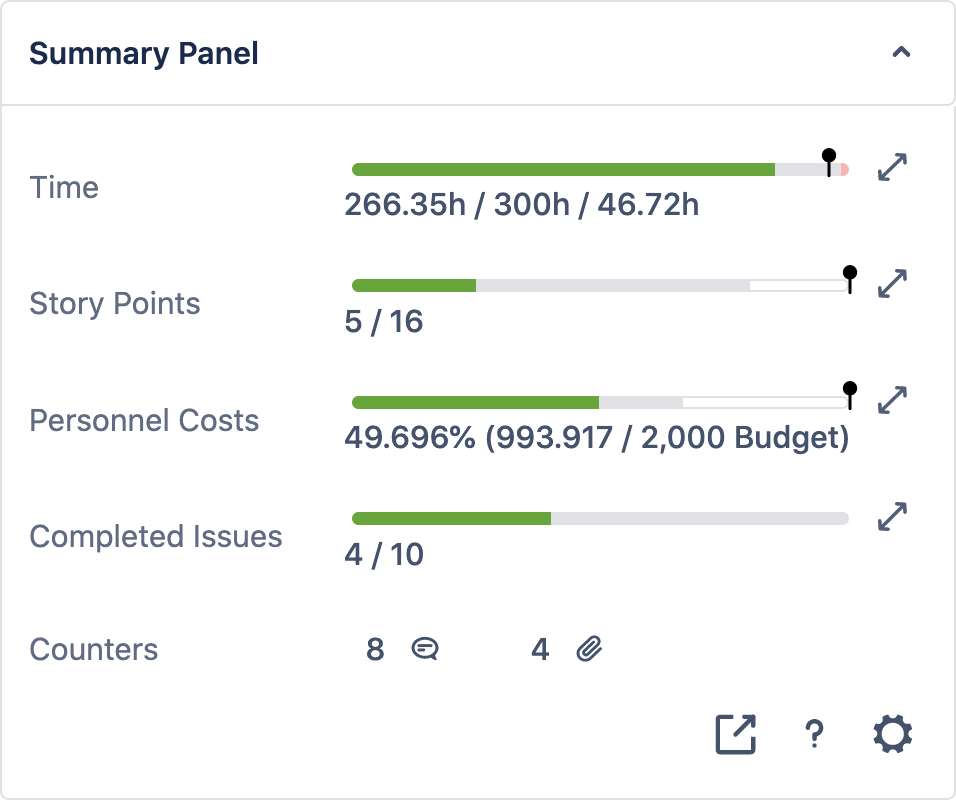Click the Time progress bar
The width and height of the screenshot is (956, 800).
click(x=560, y=168)
